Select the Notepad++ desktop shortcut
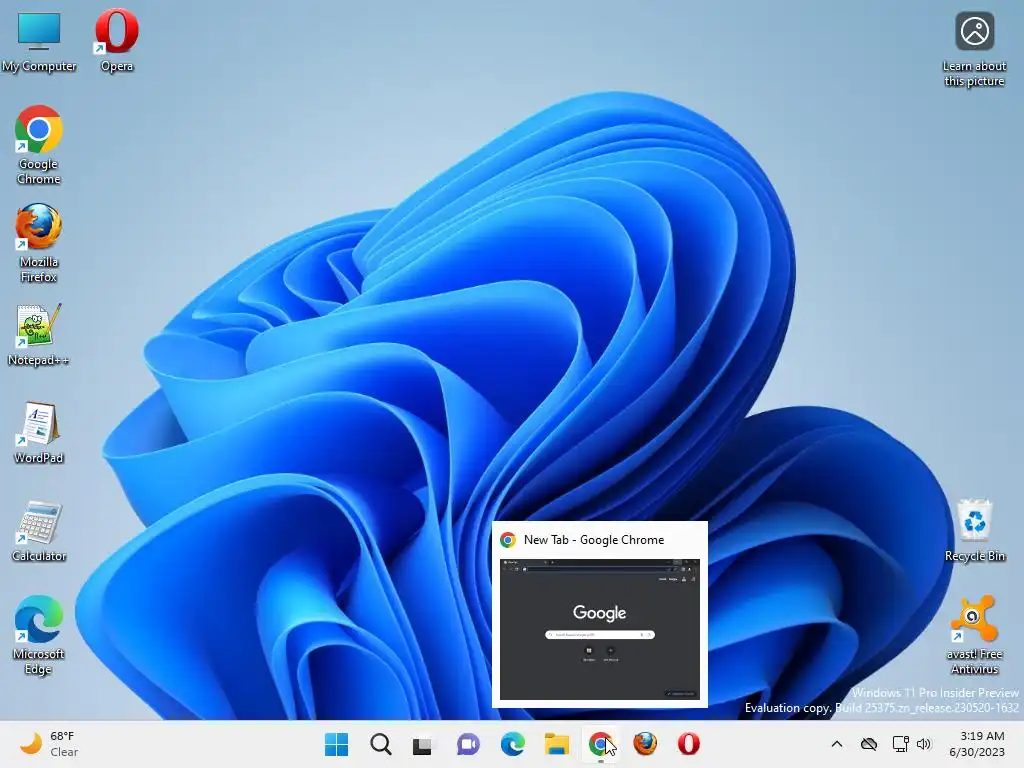The image size is (1024, 768). 39,334
